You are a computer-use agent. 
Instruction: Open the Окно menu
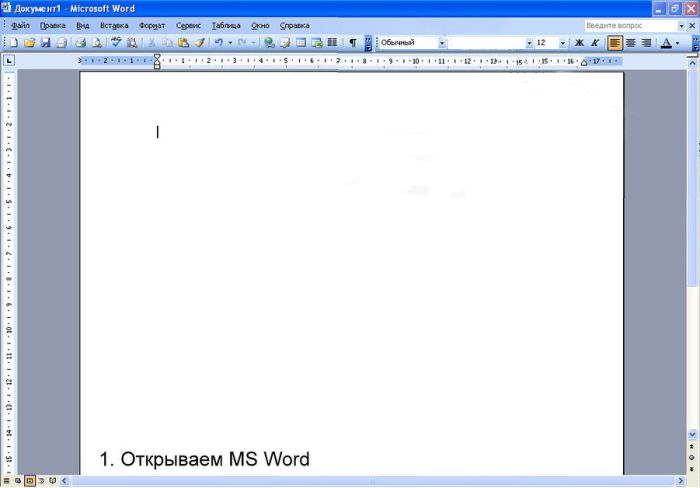point(260,25)
